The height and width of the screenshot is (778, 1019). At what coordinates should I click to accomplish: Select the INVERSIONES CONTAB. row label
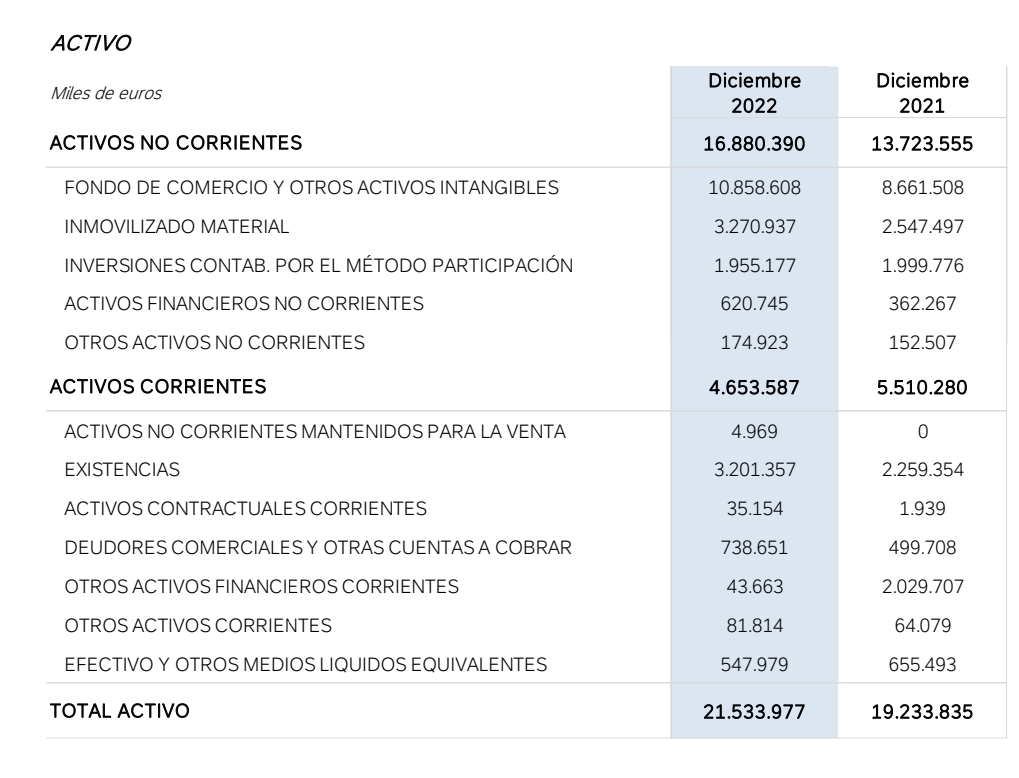coord(318,266)
